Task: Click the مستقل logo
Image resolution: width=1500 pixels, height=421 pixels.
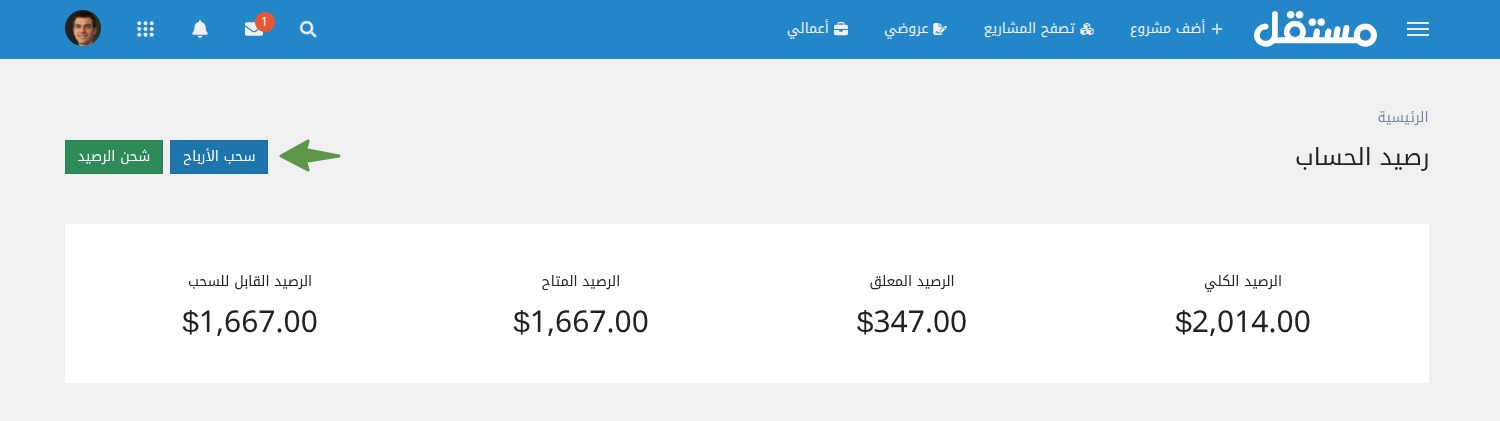Action: tap(1315, 29)
